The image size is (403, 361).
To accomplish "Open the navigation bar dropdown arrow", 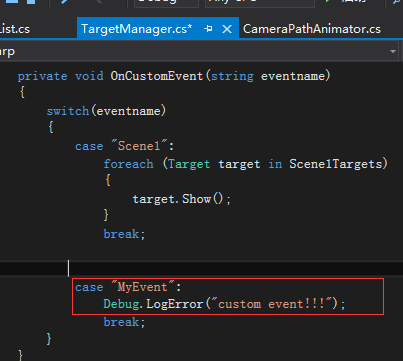I will pos(393,51).
